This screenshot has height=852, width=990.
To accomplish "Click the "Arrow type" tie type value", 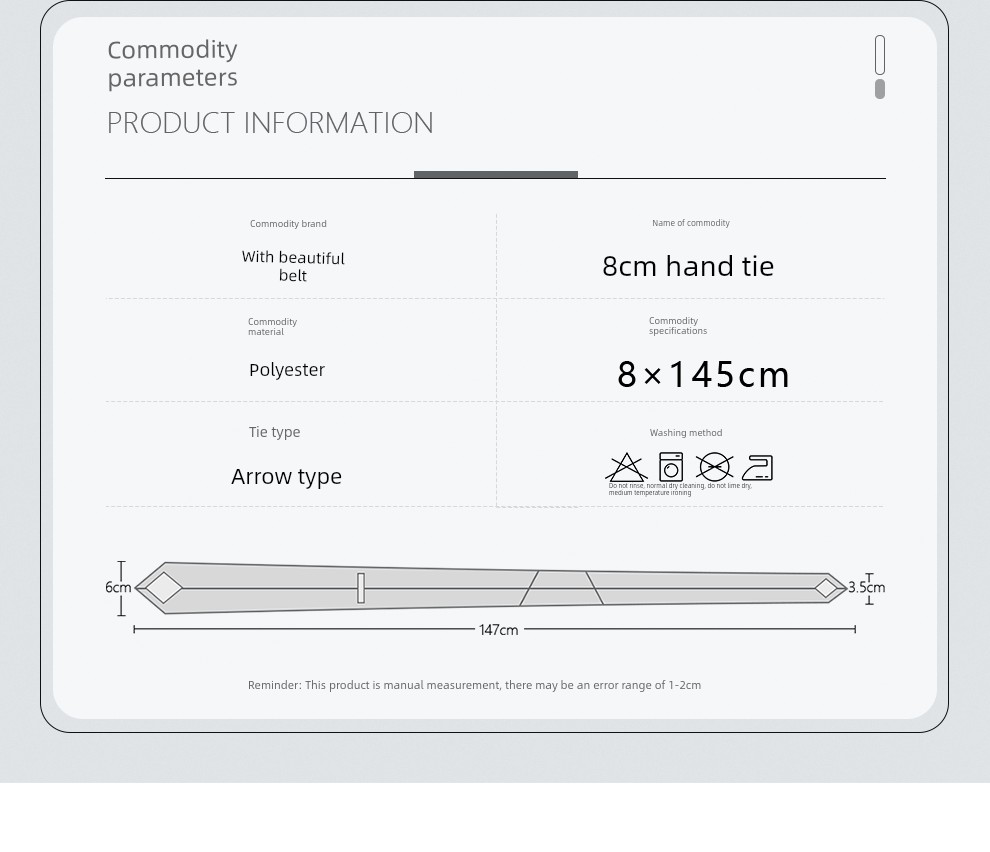I will 287,477.
